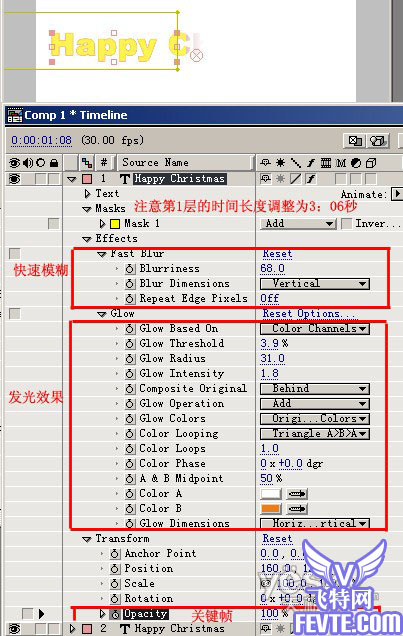Open Glow Dimensions dropdown

315,524
